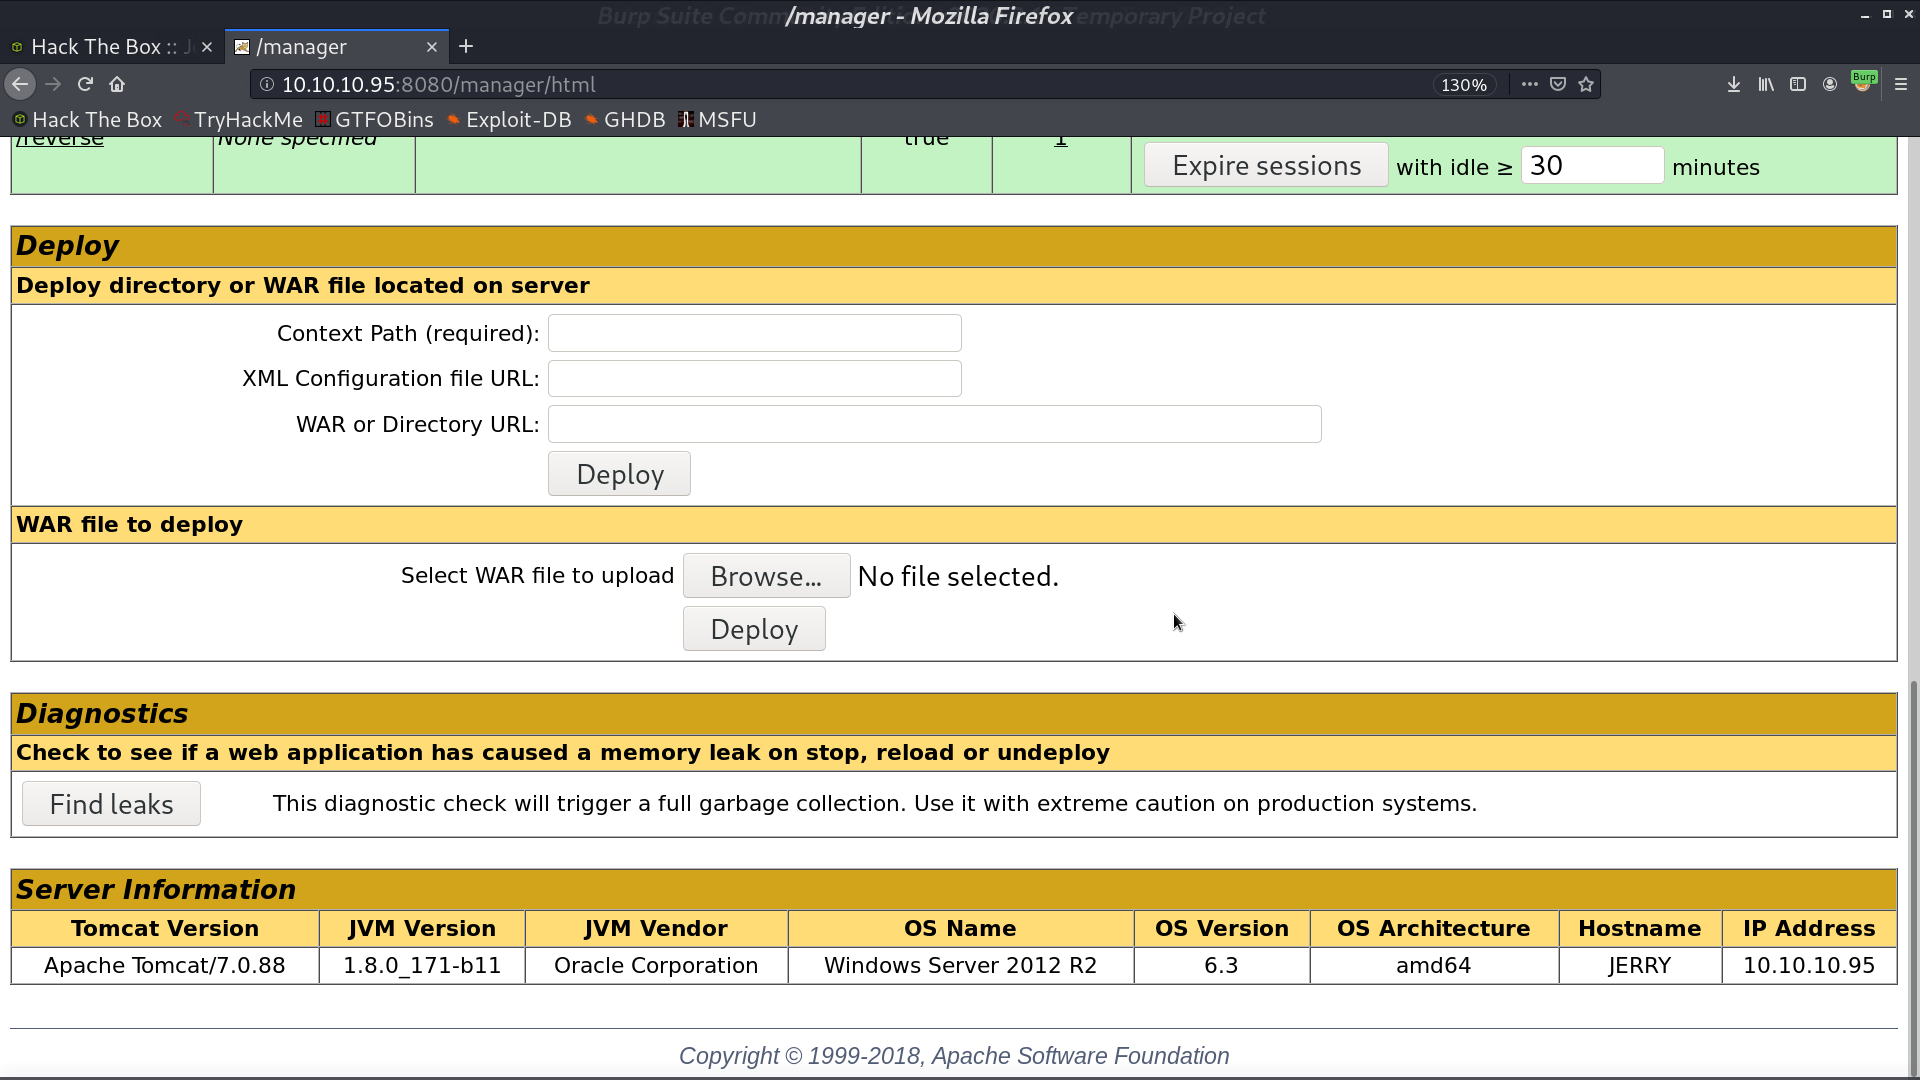Open the Exploit-DB bookmark
This screenshot has height=1080, width=1920.
click(509, 120)
